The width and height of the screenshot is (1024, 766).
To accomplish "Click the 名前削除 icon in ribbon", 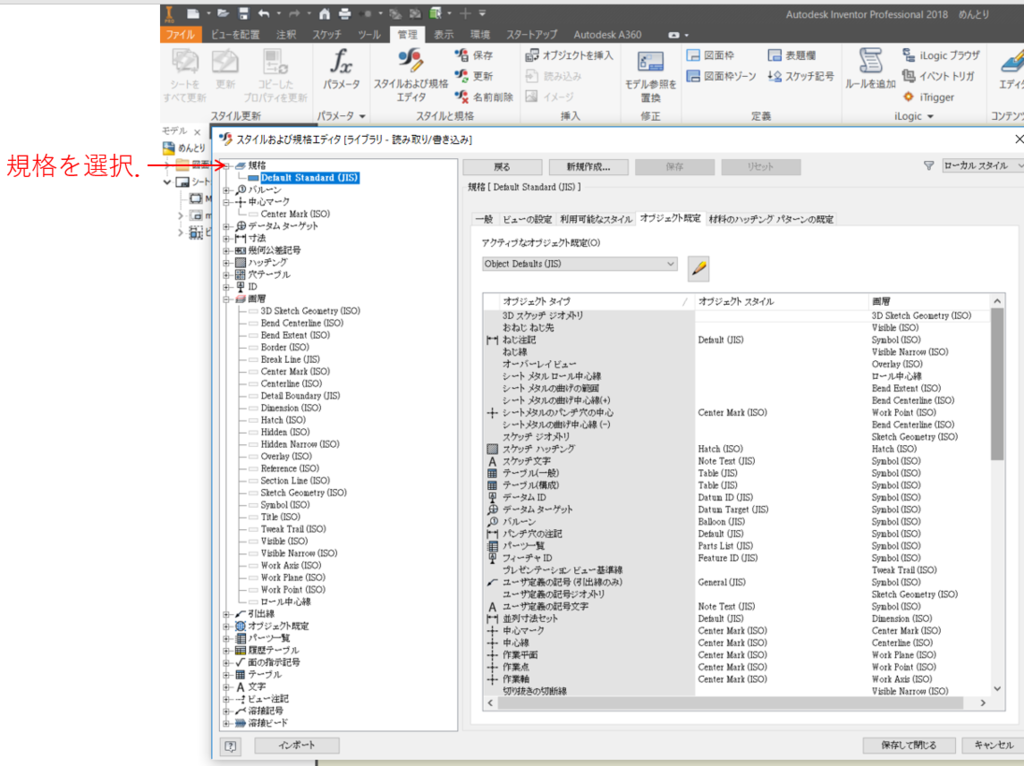I will click(484, 97).
